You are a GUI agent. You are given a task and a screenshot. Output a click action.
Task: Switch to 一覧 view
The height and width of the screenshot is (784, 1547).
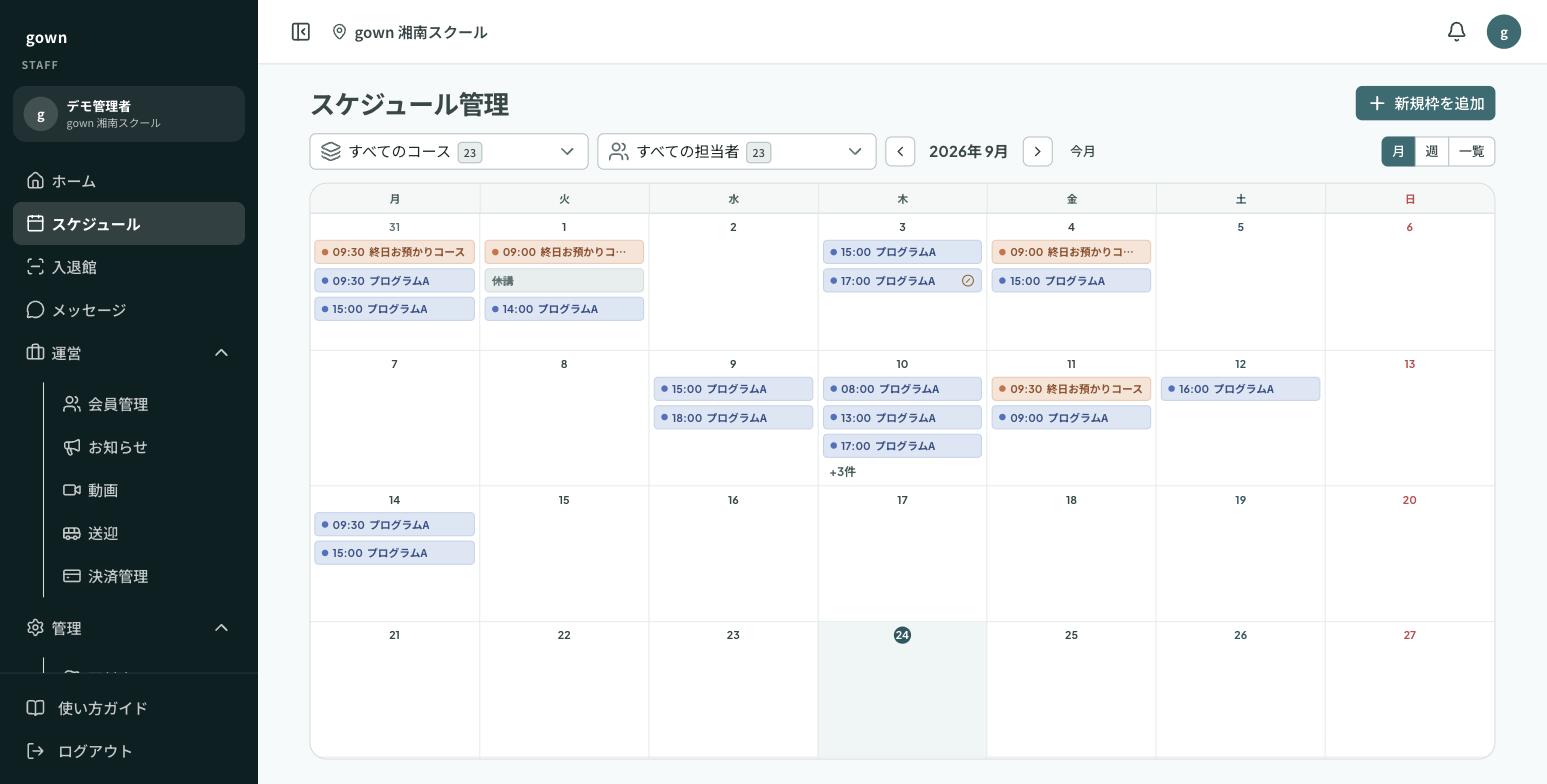click(x=1471, y=152)
